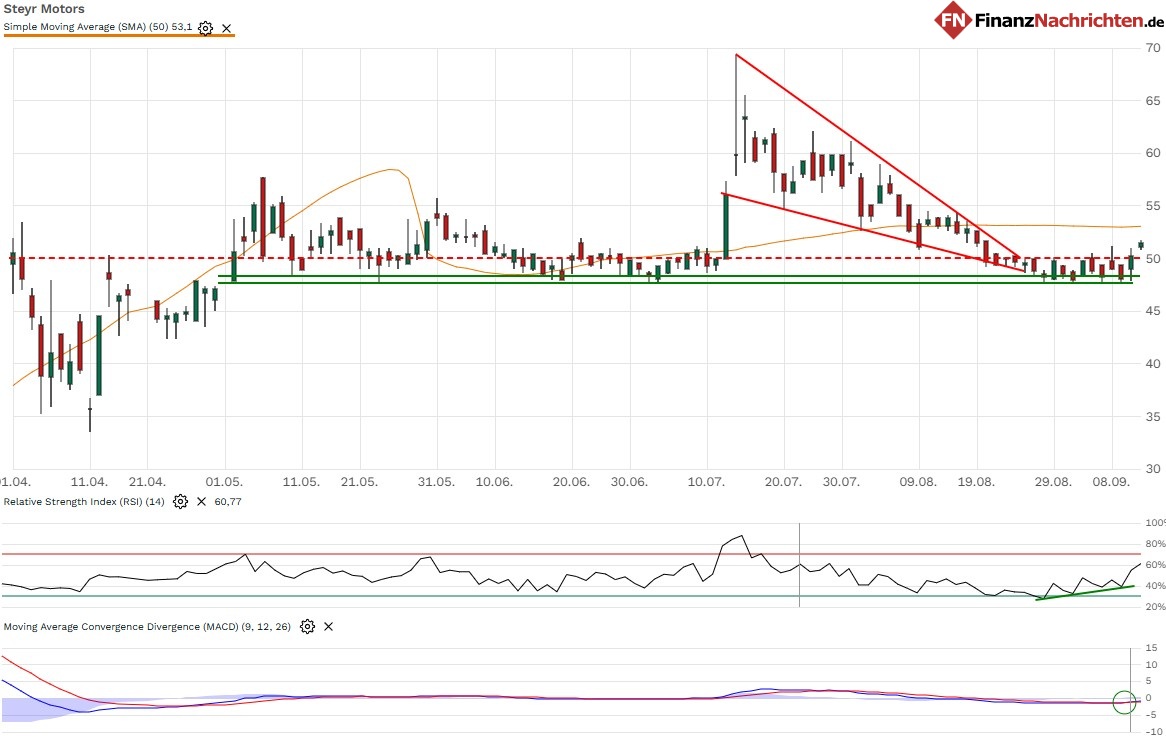Click the price axis label 65
Viewport: 1166px width, 737px height.
click(x=1153, y=100)
